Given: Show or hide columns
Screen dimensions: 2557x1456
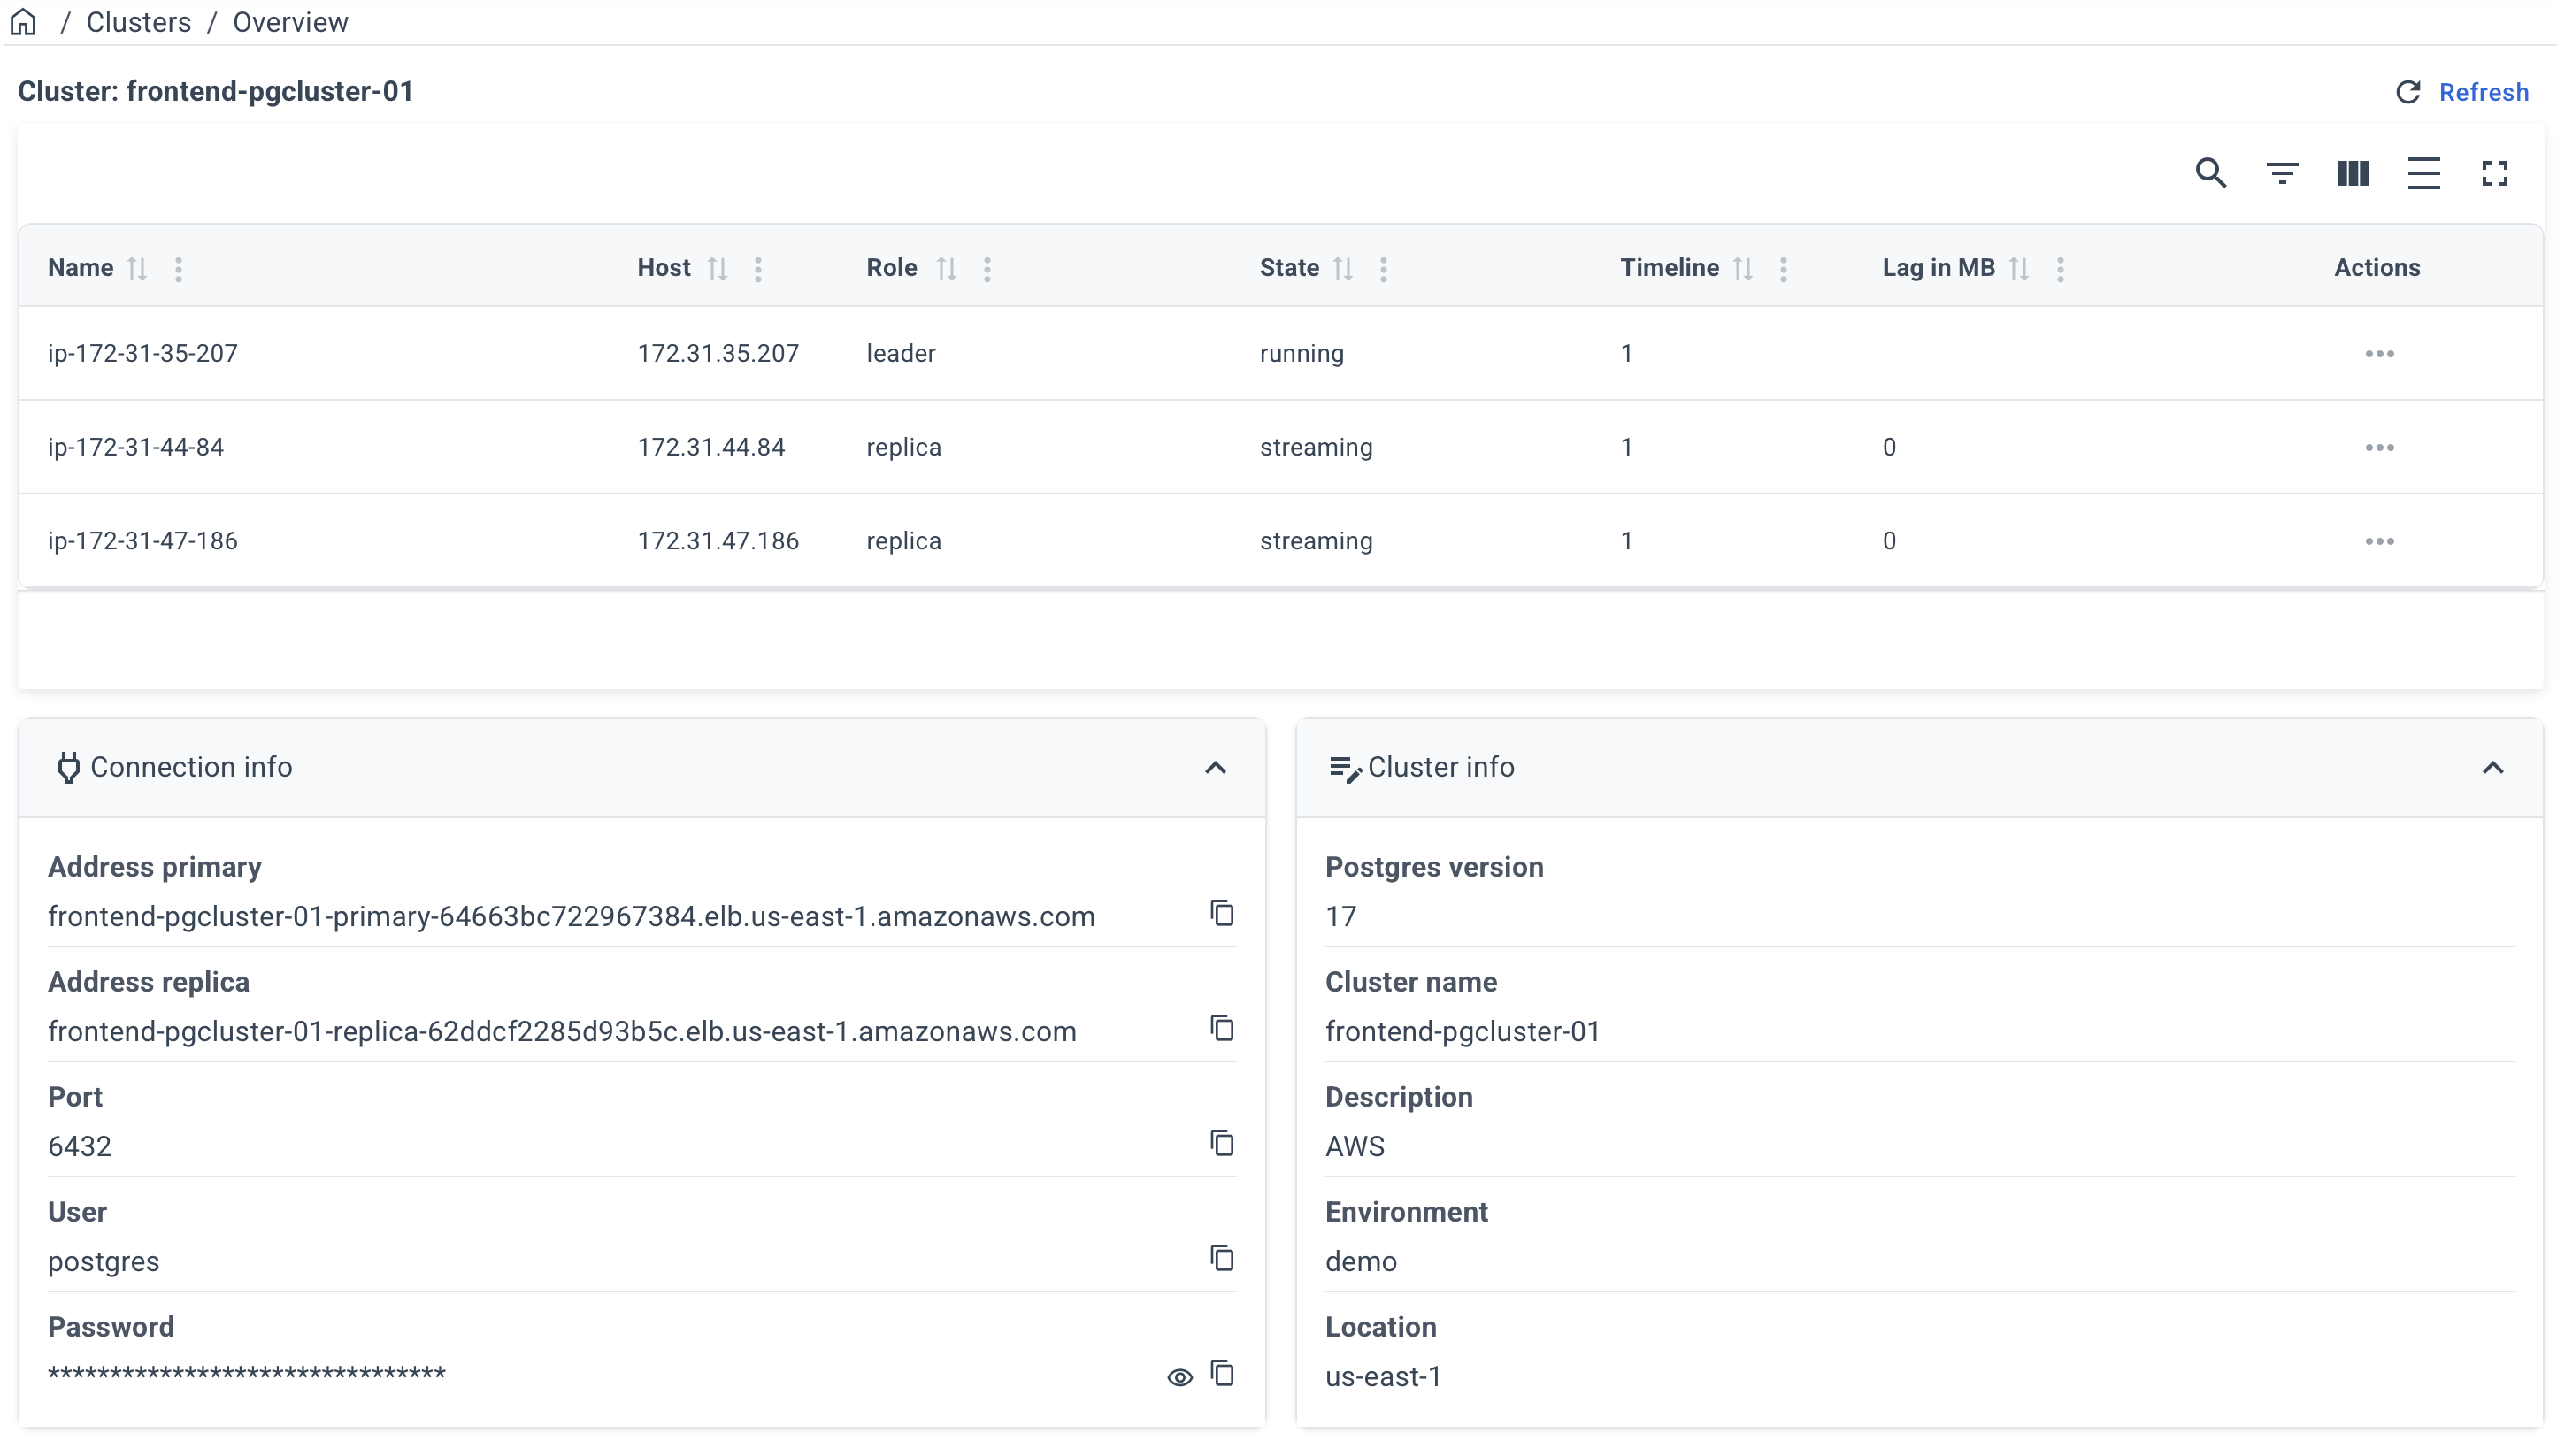Looking at the screenshot, I should point(2353,173).
